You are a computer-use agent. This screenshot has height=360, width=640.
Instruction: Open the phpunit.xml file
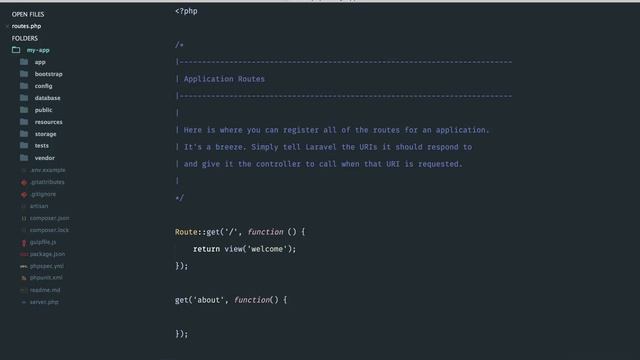[46, 278]
